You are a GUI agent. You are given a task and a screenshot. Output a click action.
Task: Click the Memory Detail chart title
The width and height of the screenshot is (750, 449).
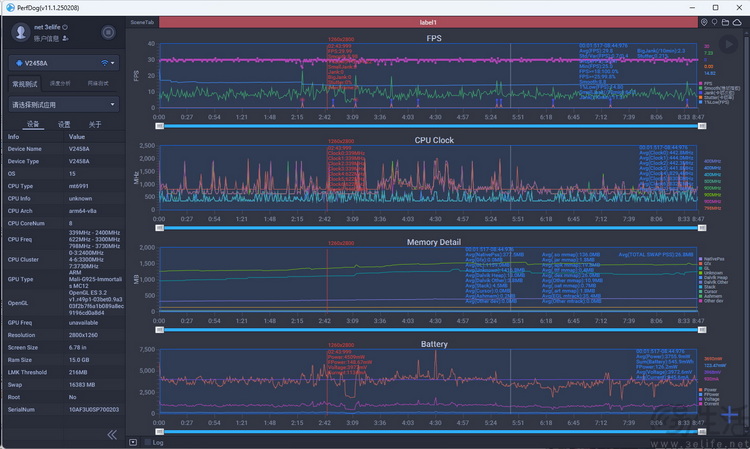[434, 242]
